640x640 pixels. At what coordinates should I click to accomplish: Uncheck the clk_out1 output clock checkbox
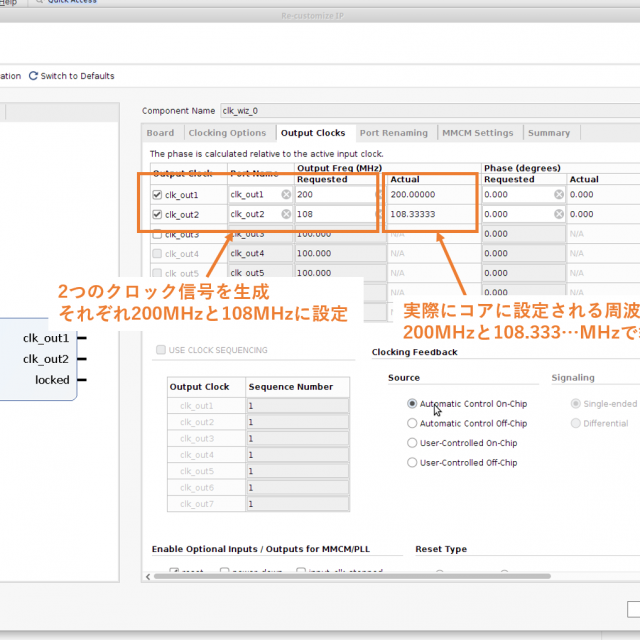click(157, 195)
